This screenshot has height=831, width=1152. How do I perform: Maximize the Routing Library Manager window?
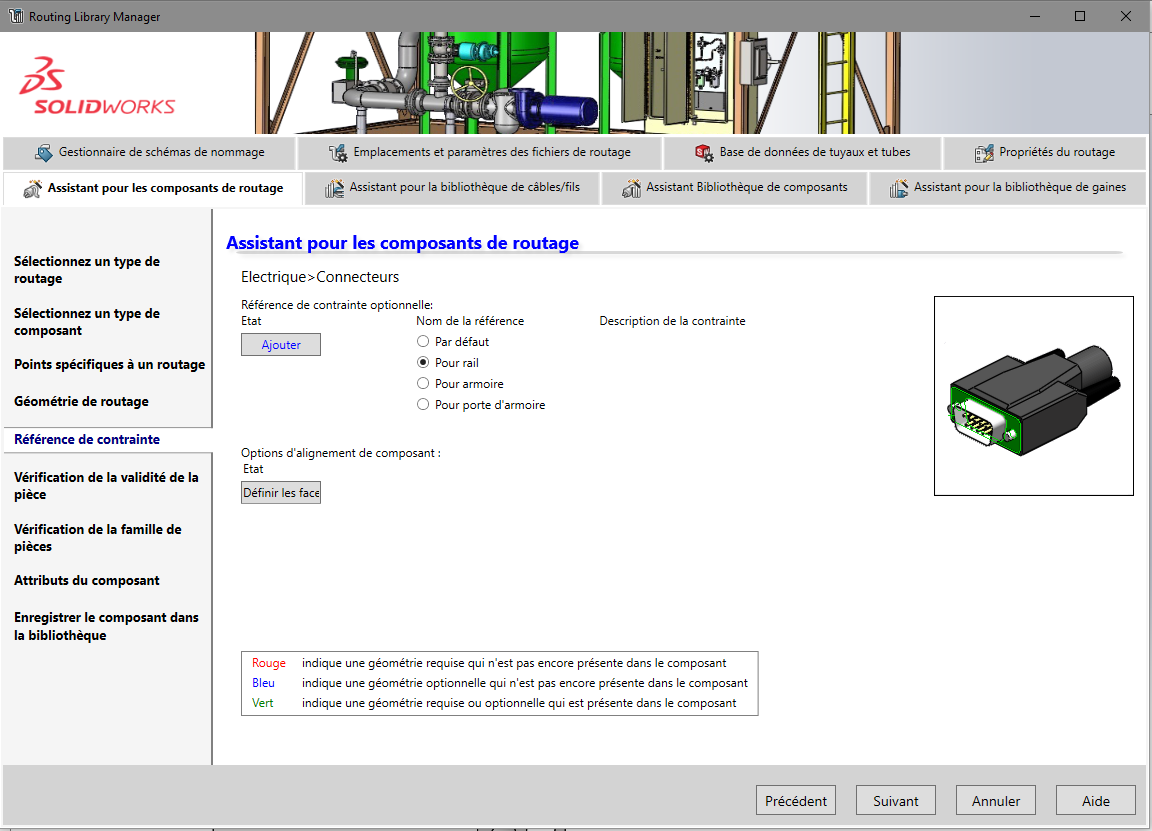click(x=1080, y=16)
